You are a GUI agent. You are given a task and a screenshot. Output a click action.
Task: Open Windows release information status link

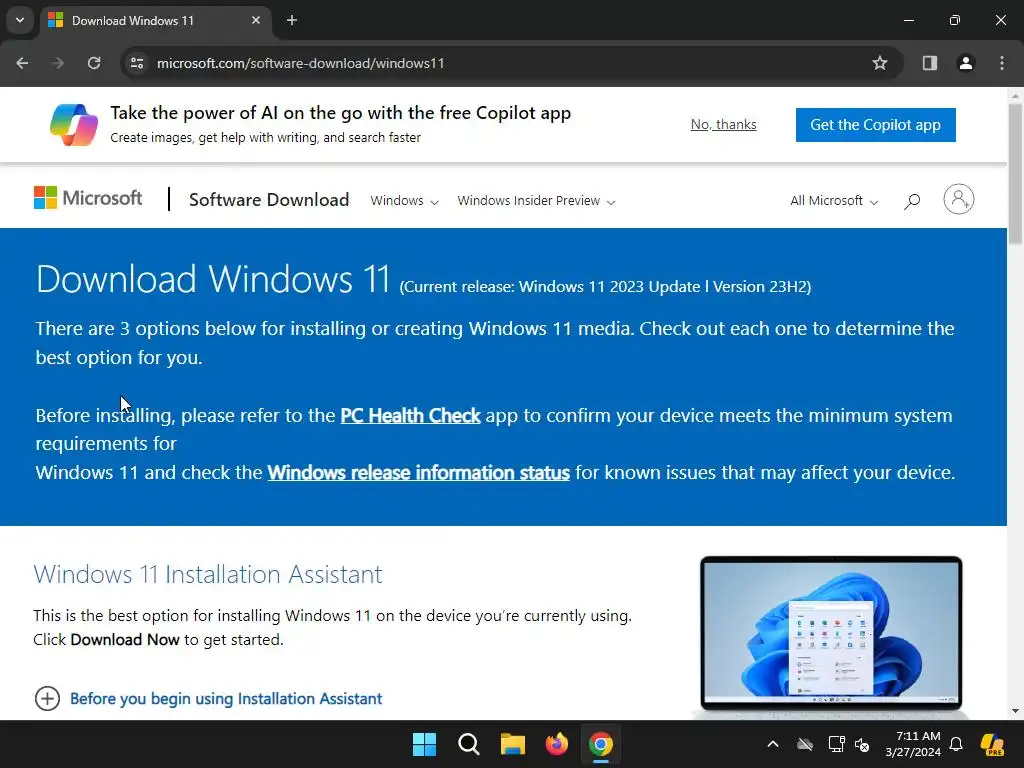coord(419,472)
